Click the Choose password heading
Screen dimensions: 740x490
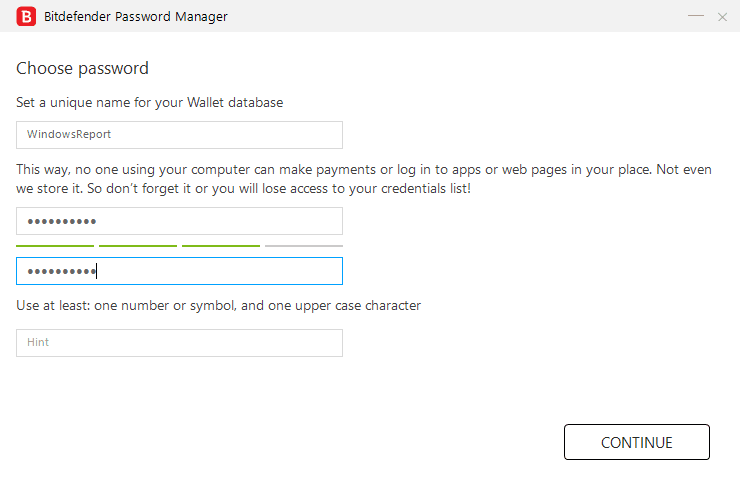pyautogui.click(x=82, y=69)
